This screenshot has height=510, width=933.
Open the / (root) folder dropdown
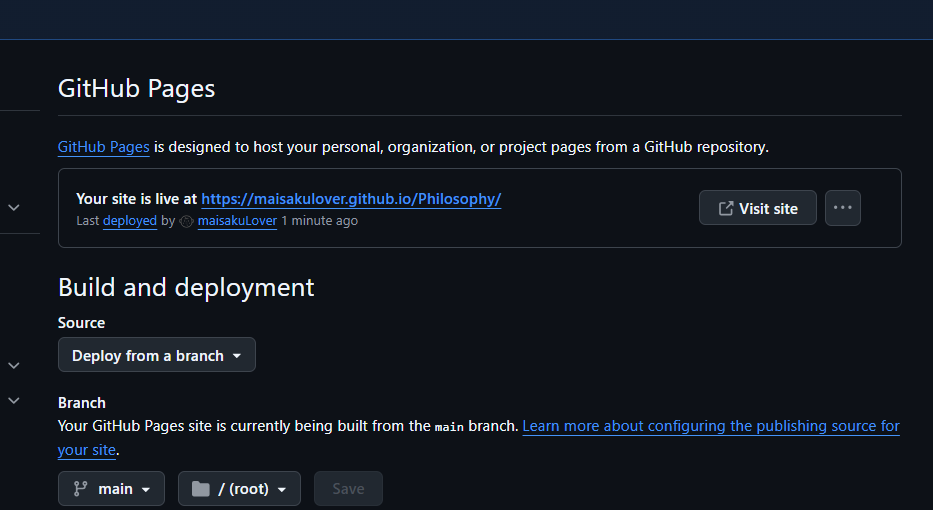[239, 489]
